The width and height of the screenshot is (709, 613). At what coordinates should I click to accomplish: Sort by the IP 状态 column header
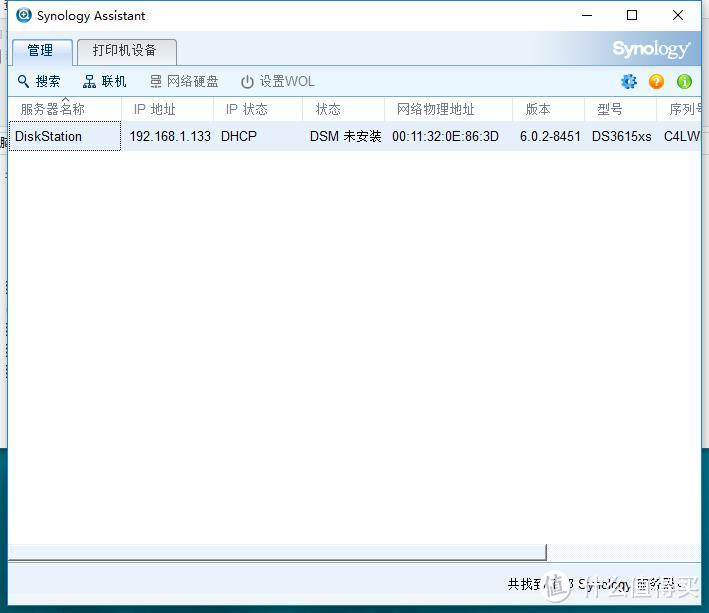tap(258, 109)
